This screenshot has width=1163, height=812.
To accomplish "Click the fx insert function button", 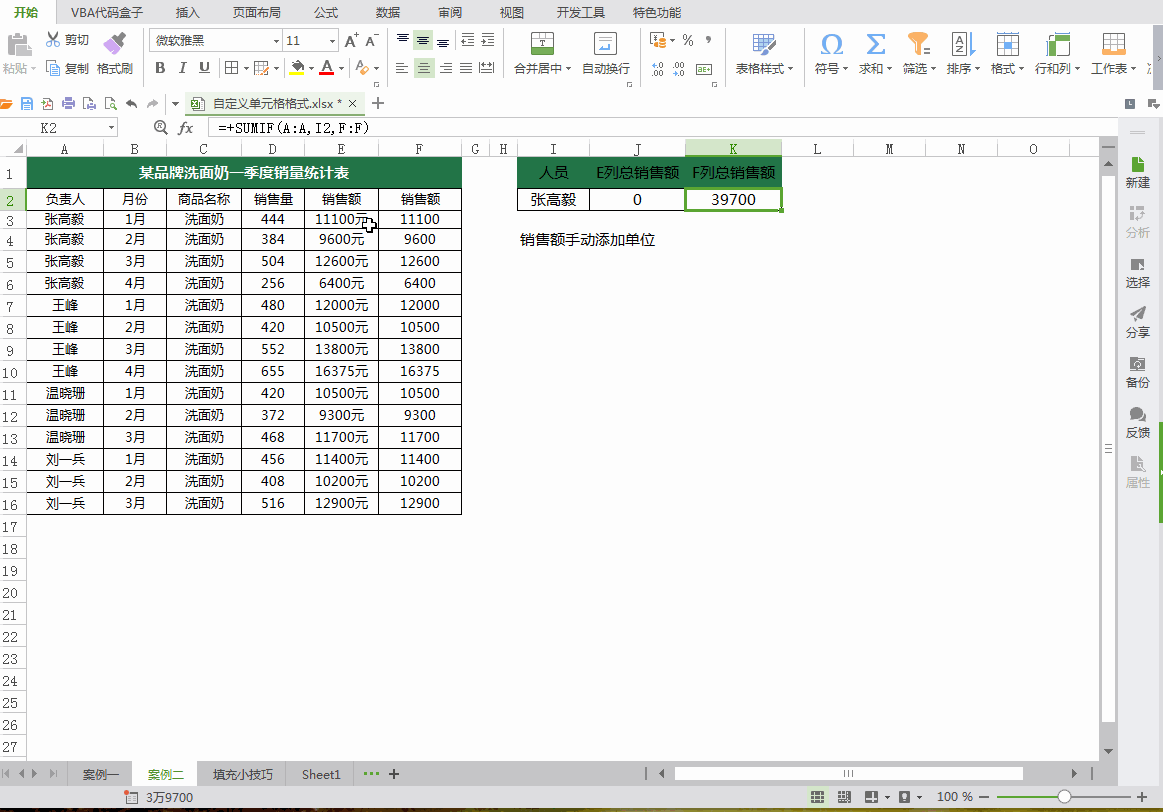I will pyautogui.click(x=185, y=128).
